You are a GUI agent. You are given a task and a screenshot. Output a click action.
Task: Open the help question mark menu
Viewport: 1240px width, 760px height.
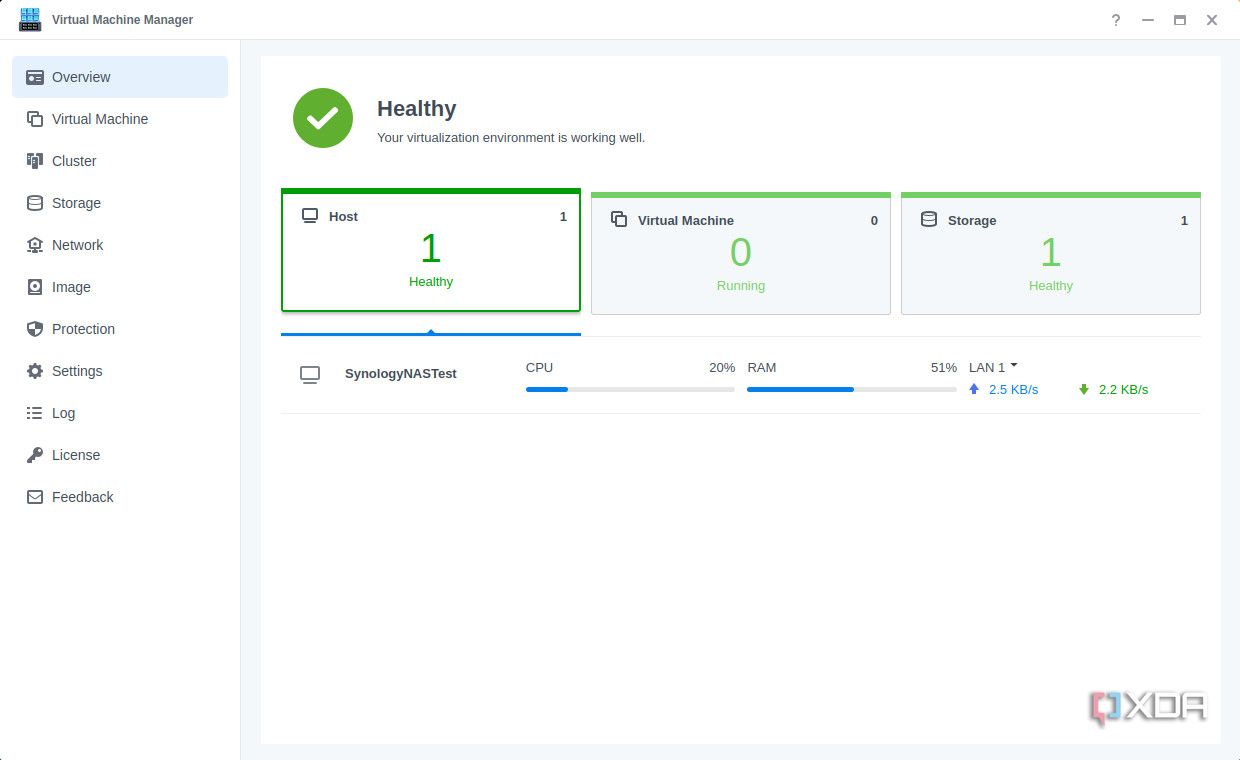point(1115,20)
